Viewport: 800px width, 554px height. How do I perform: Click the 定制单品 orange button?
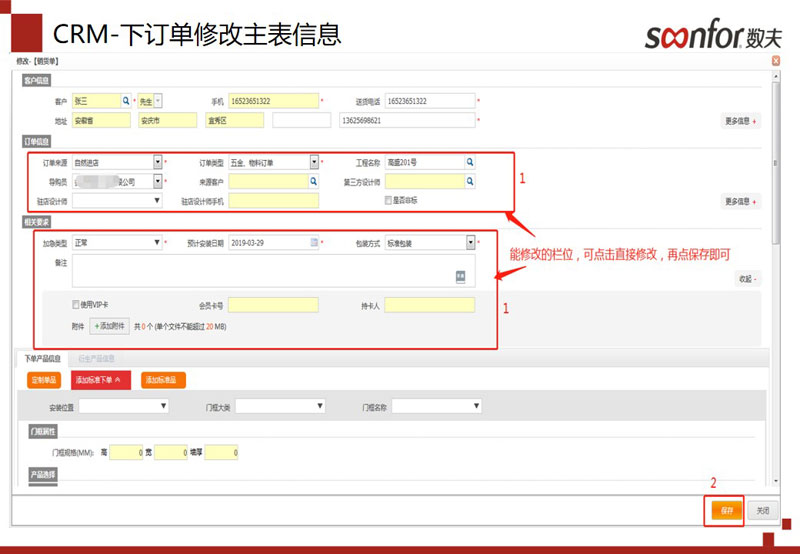pos(45,380)
